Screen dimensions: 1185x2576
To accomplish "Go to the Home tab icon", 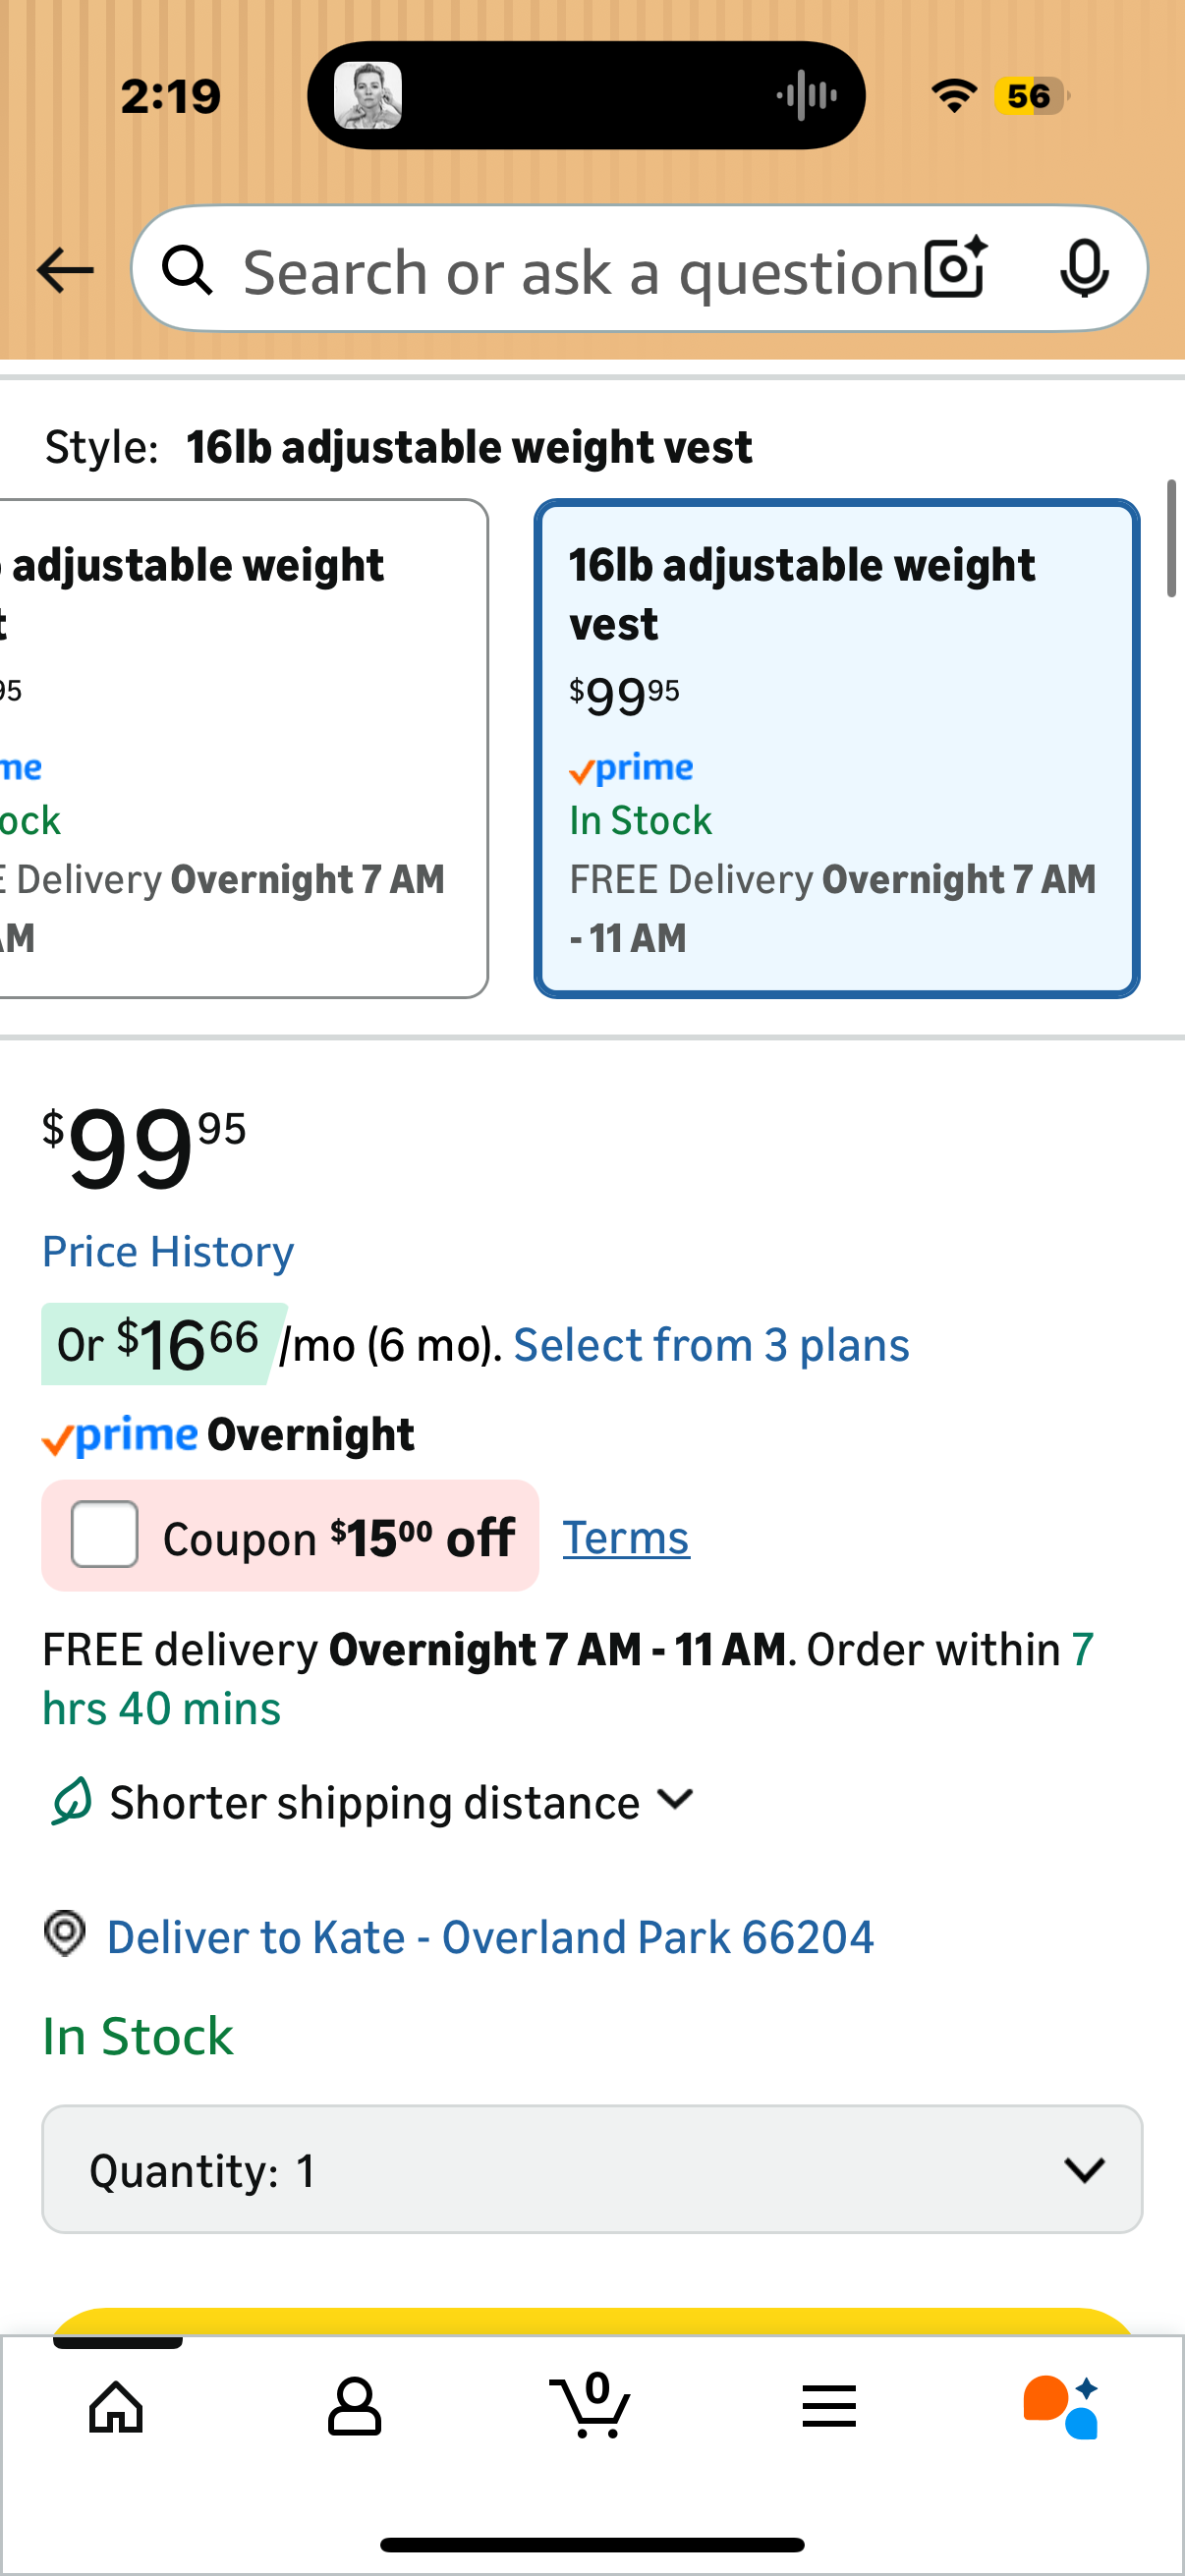I will point(117,2406).
